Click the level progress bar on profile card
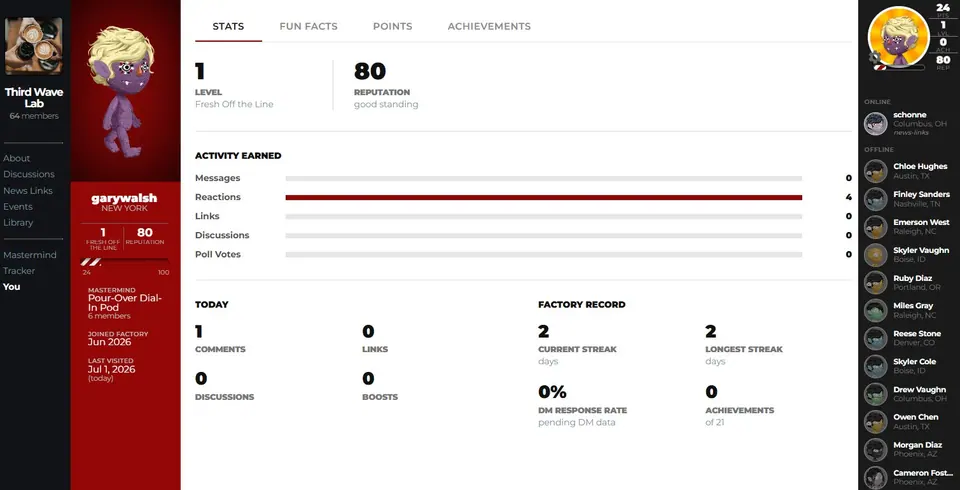Screen dimensions: 960x490 tap(126, 262)
